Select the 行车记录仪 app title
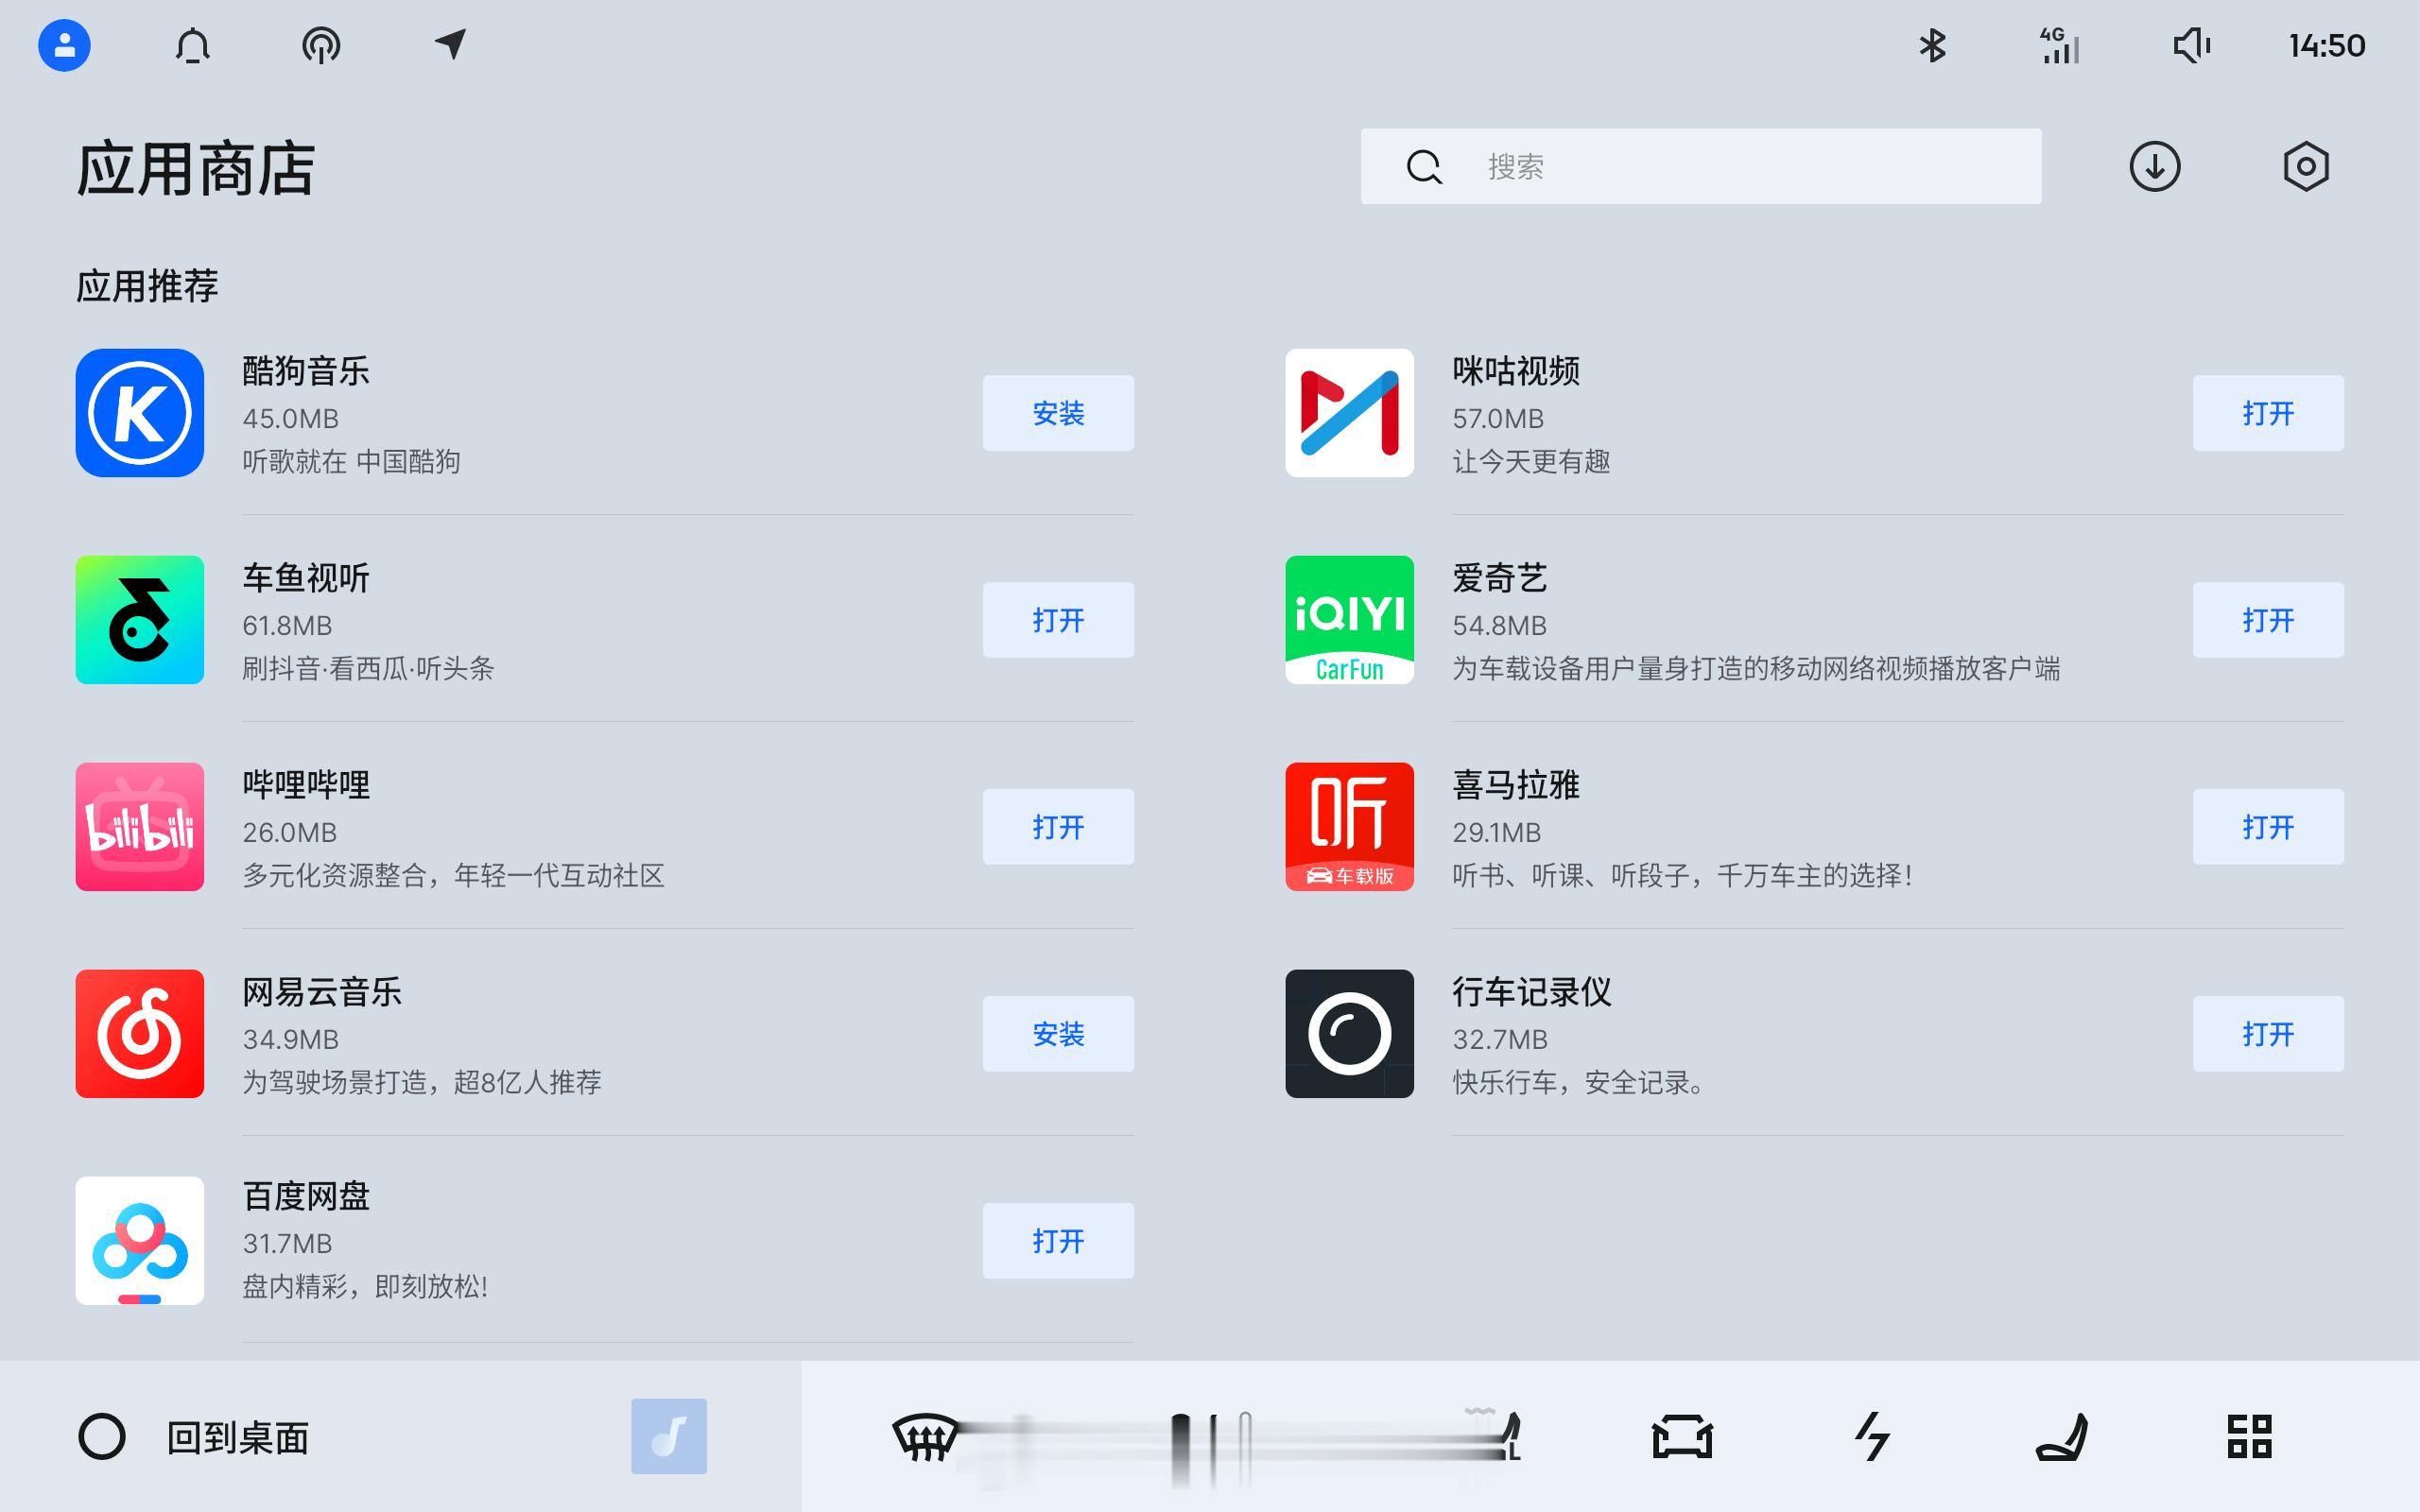The image size is (2420, 1512). pyautogui.click(x=1532, y=992)
